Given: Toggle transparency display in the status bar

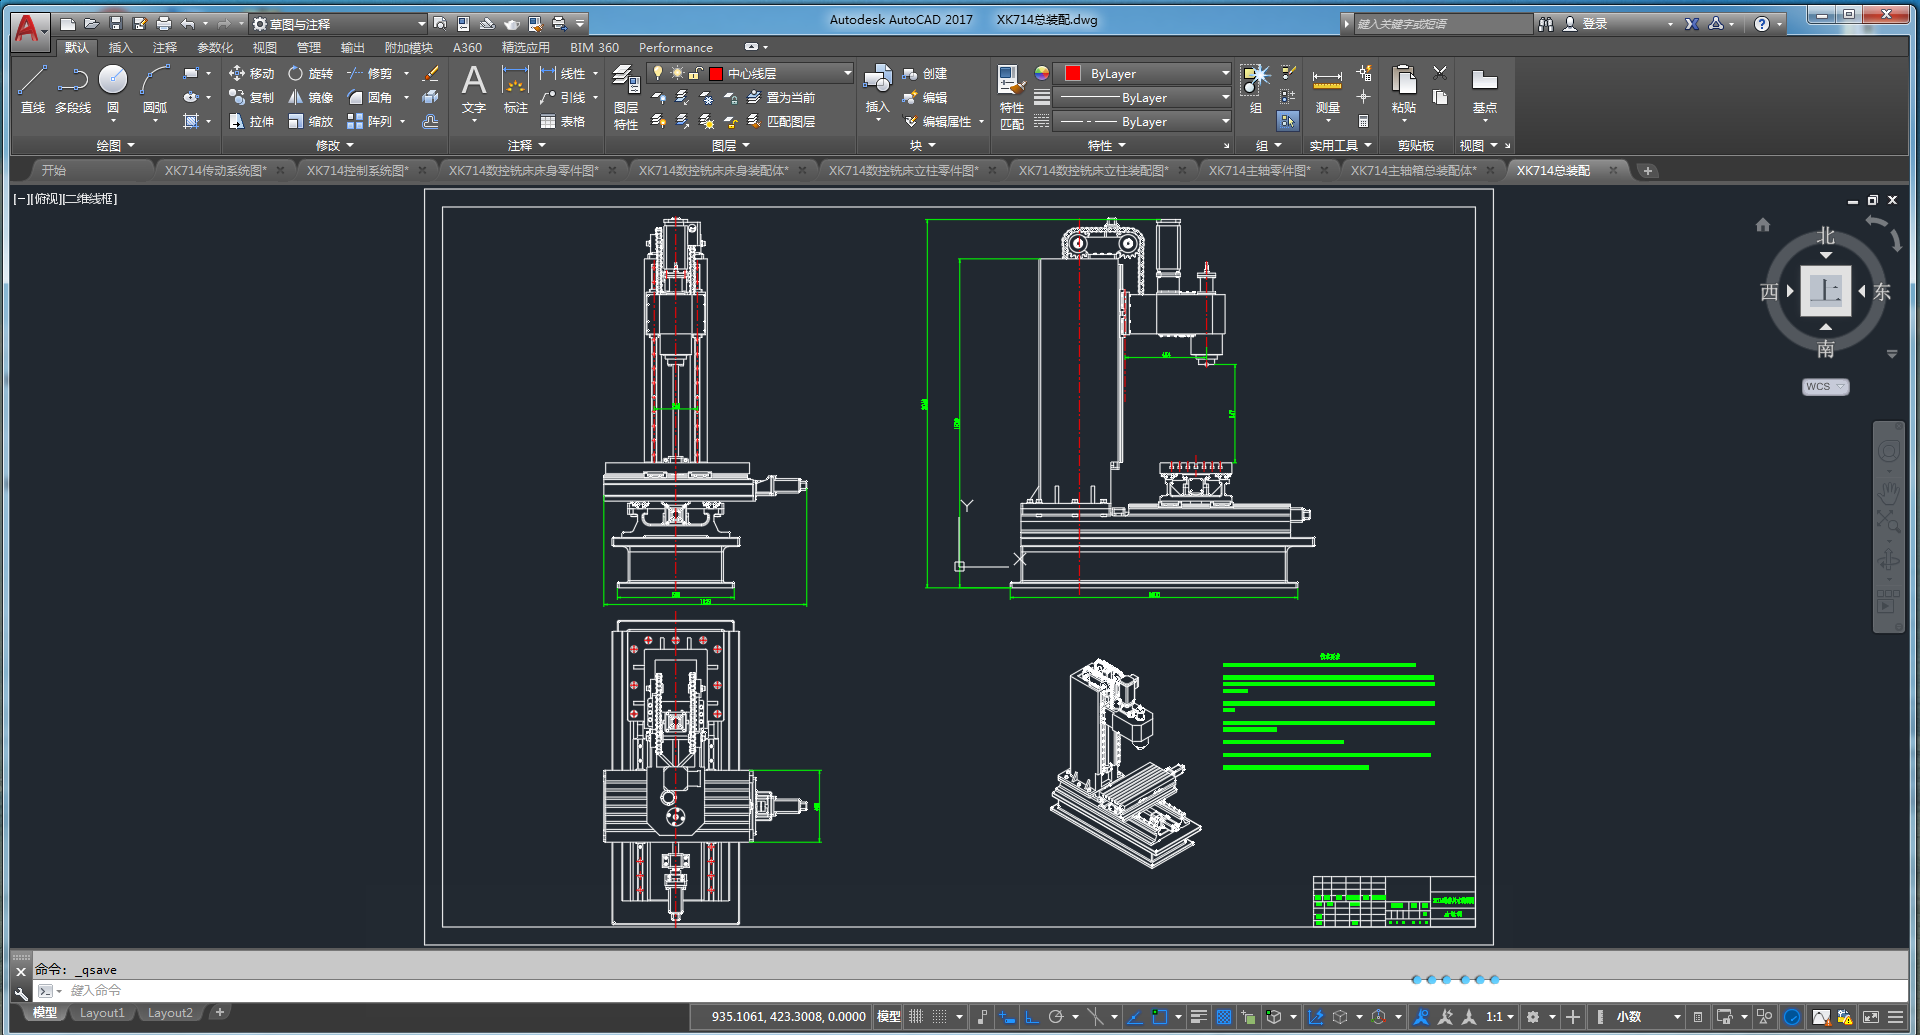Looking at the screenshot, I should coord(1223,1017).
